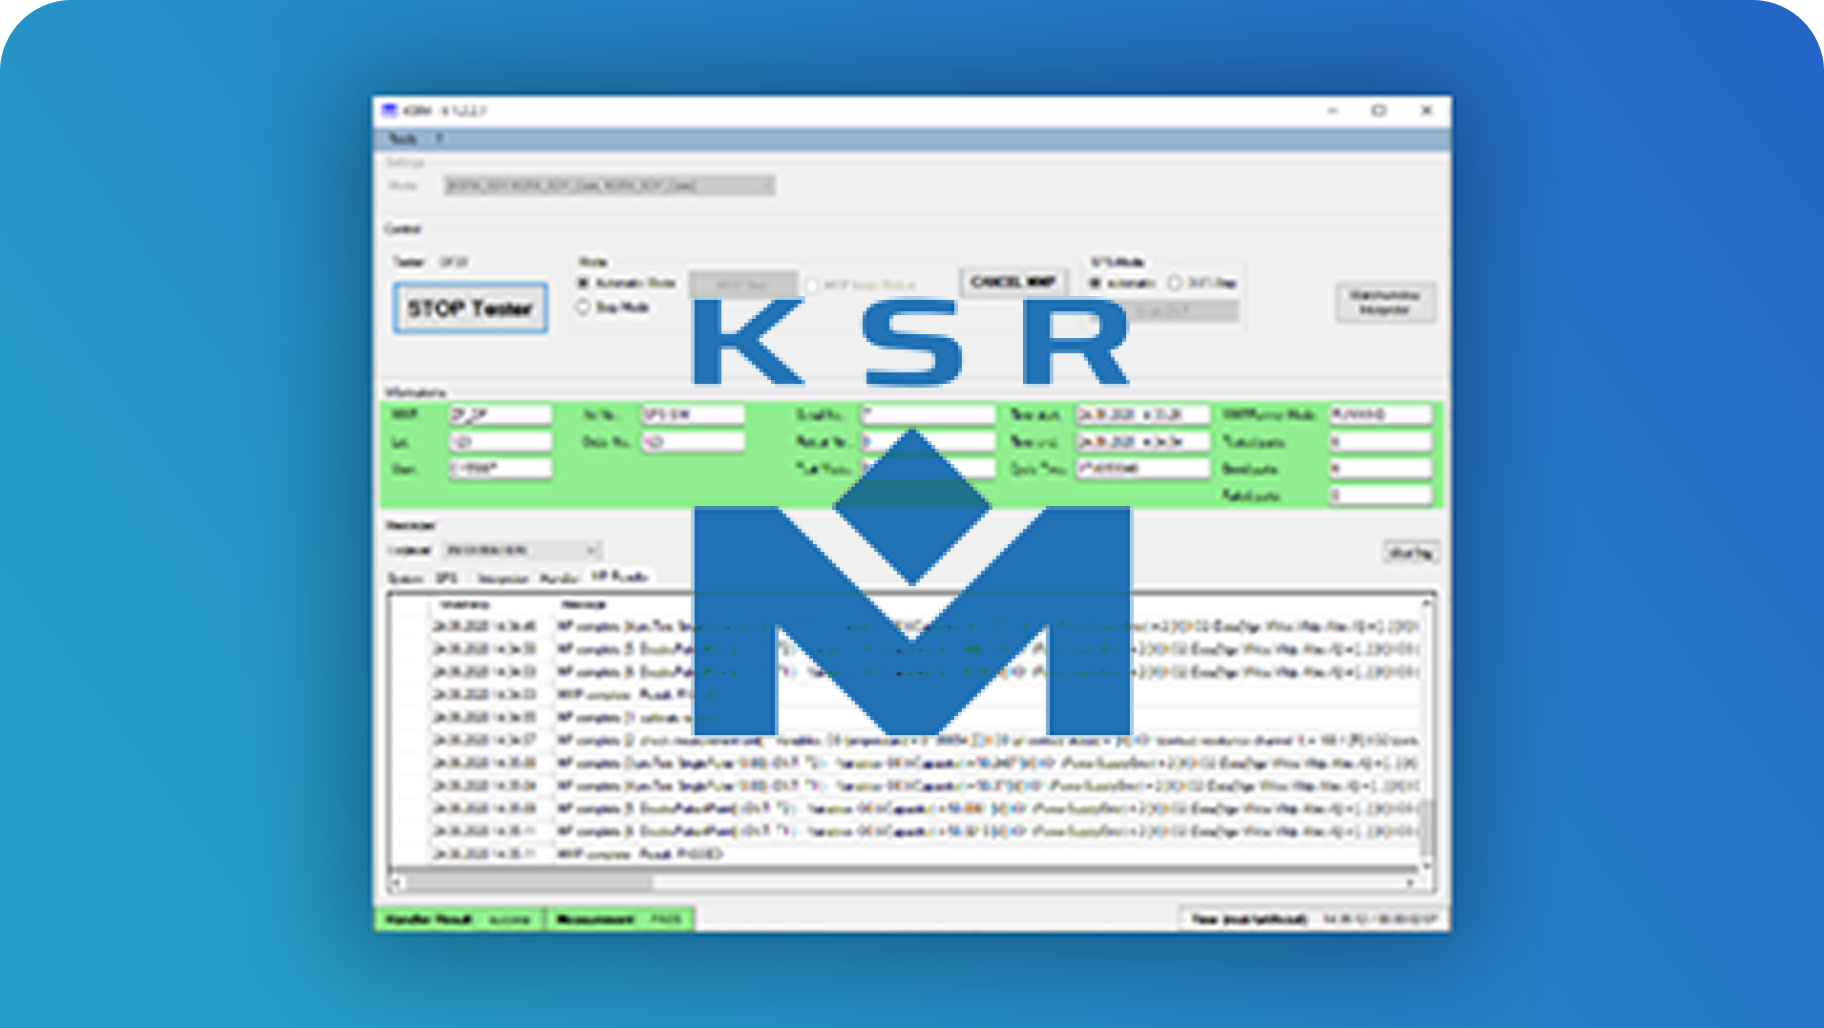Click the Good parts field

coord(1381,468)
